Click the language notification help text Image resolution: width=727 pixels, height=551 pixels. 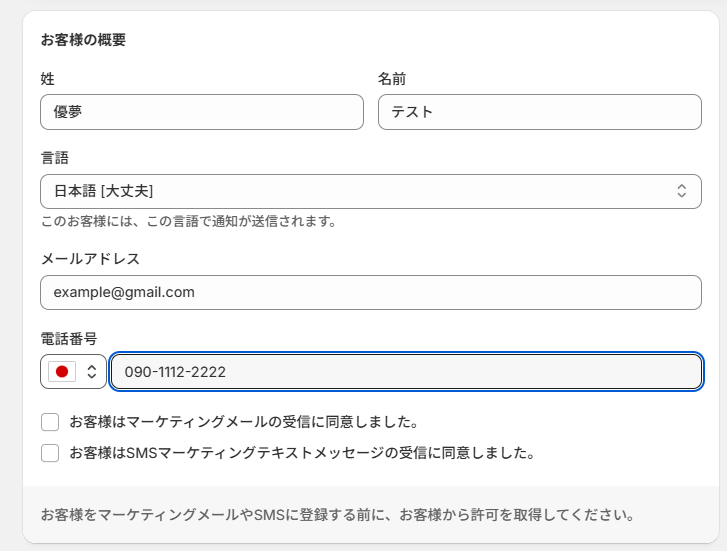(x=188, y=221)
